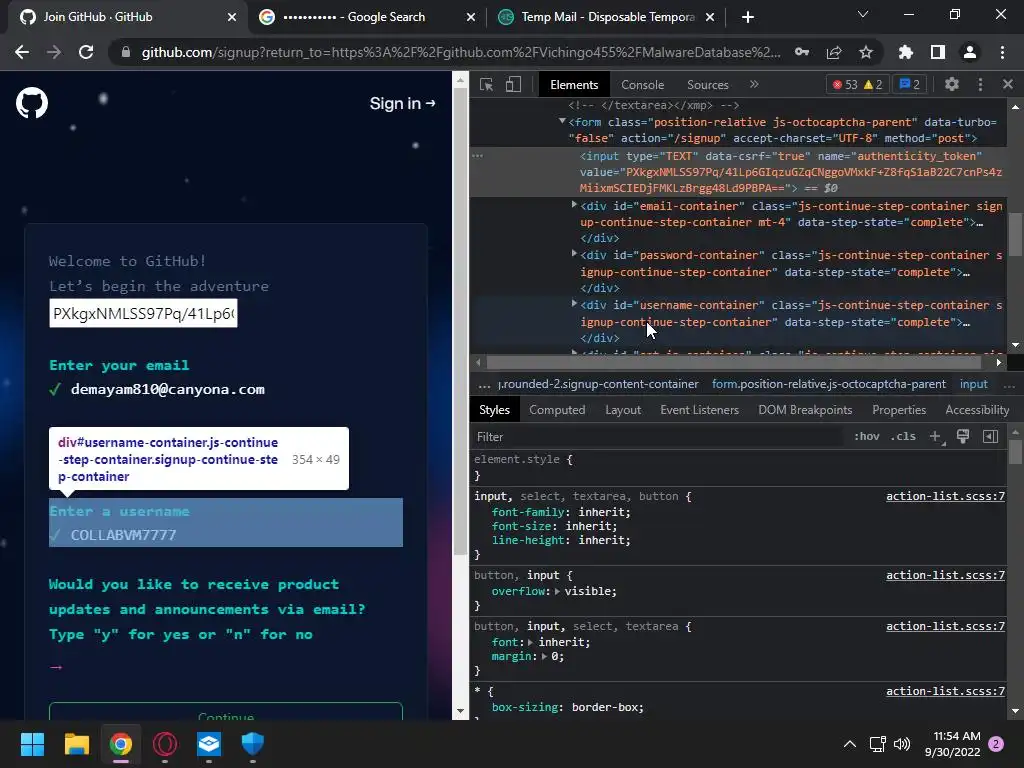
Task: Expand the margin property triangle
Action: pyautogui.click(x=546, y=656)
